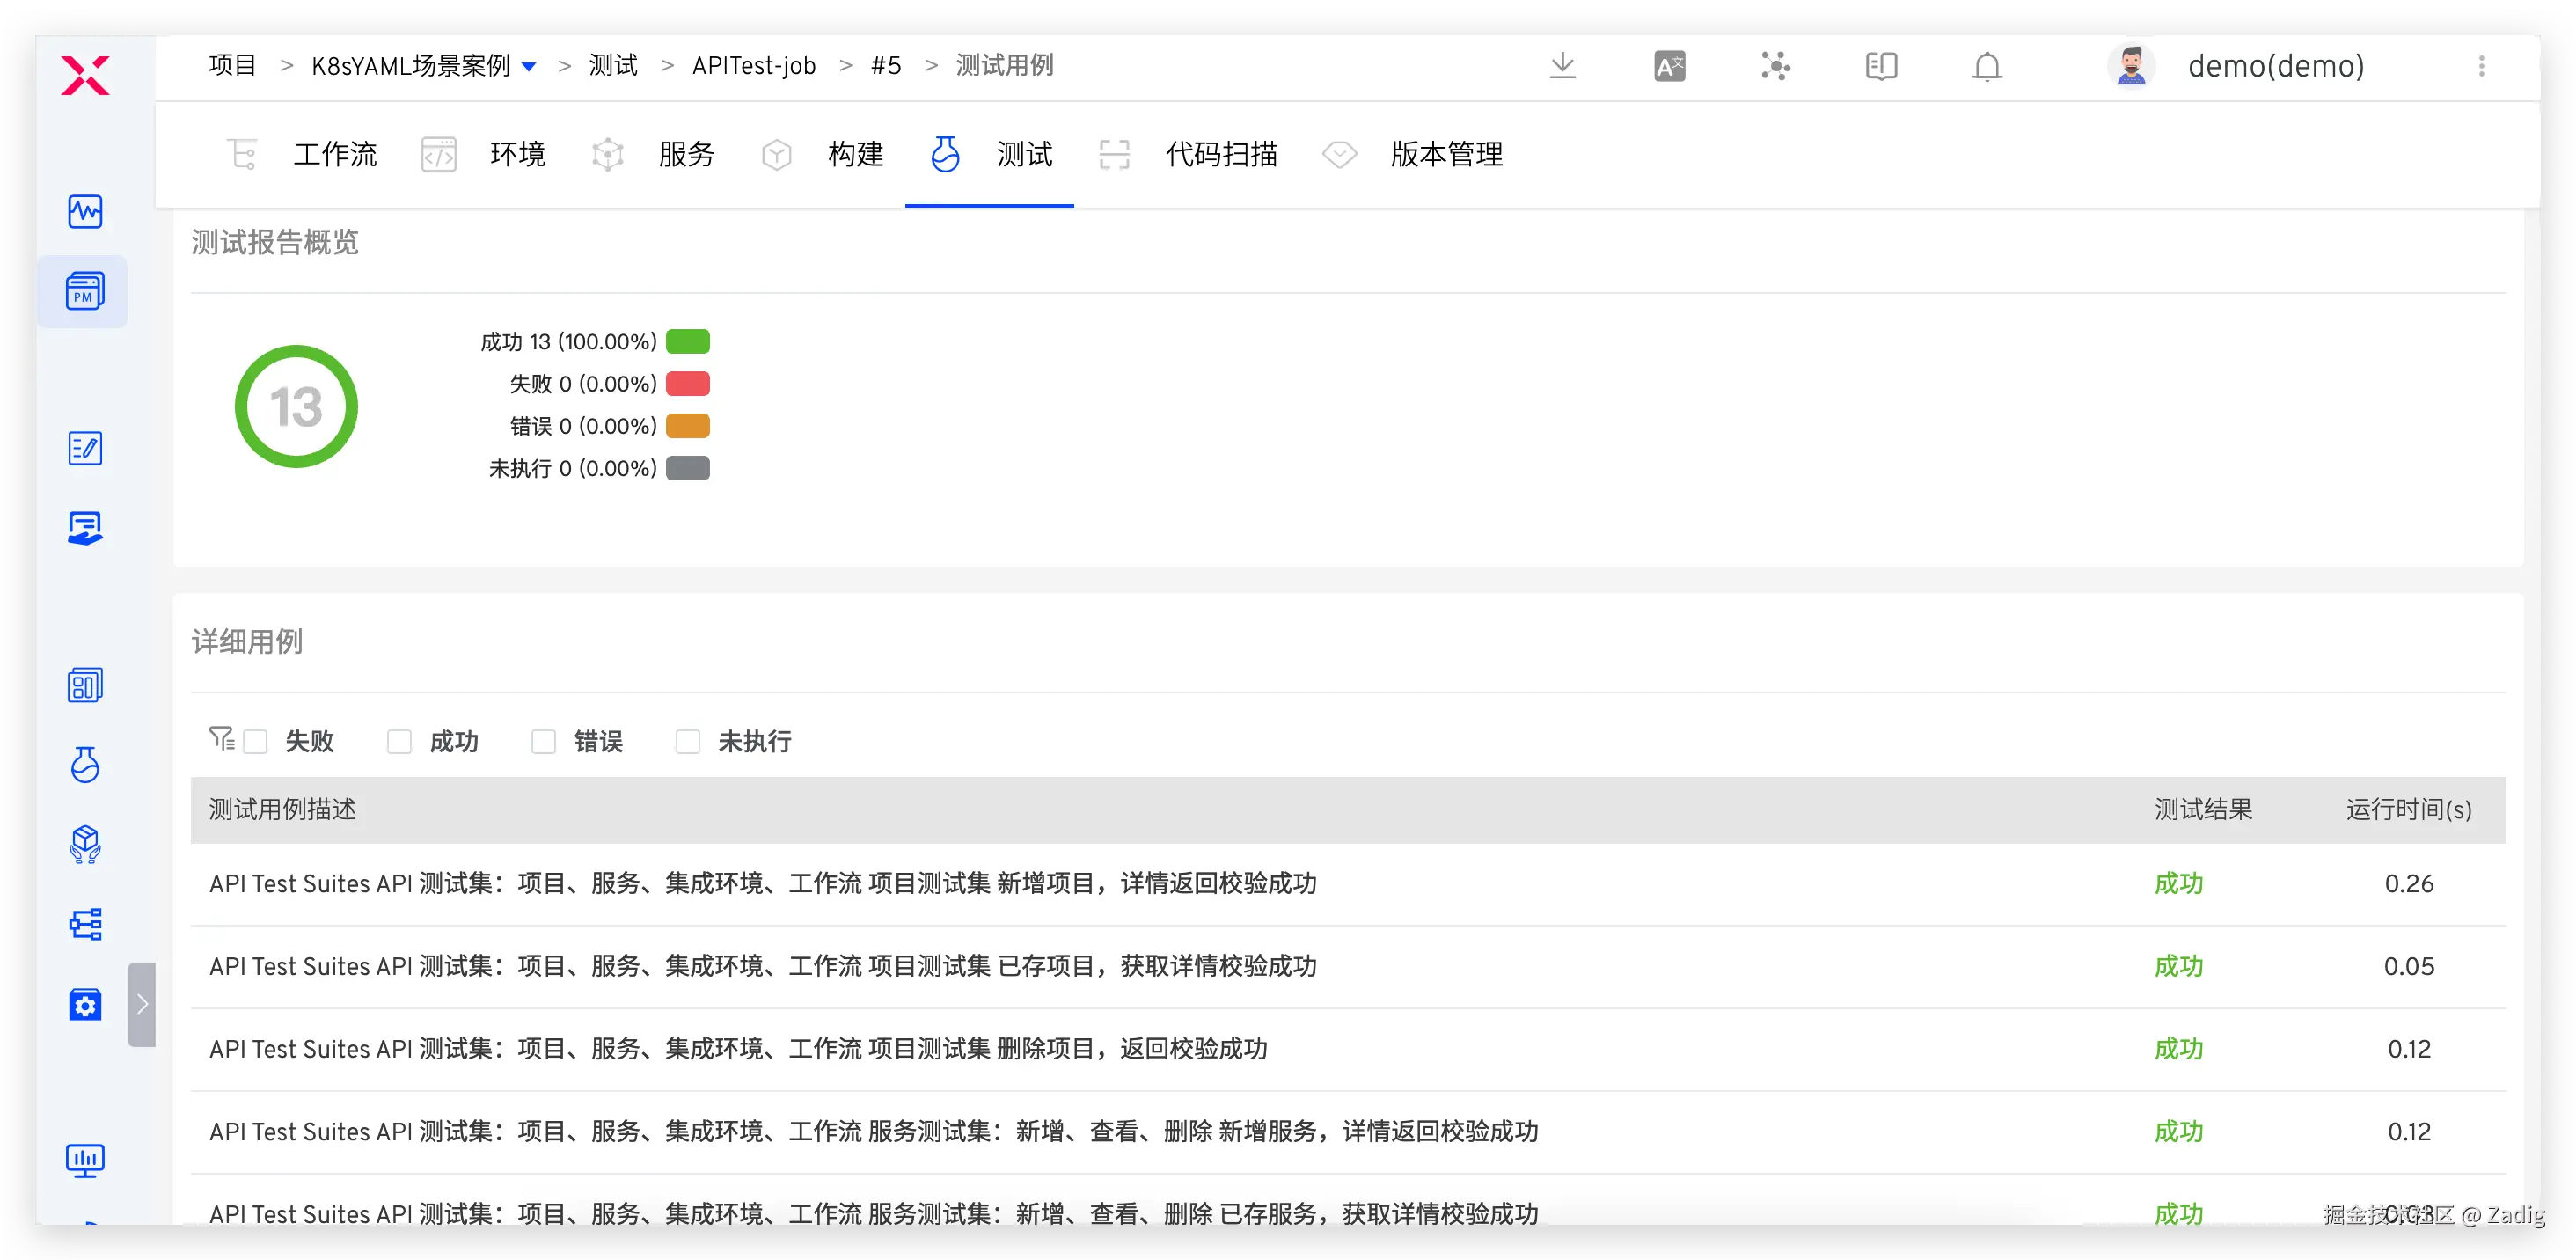Open the language translation icon

pos(1669,66)
